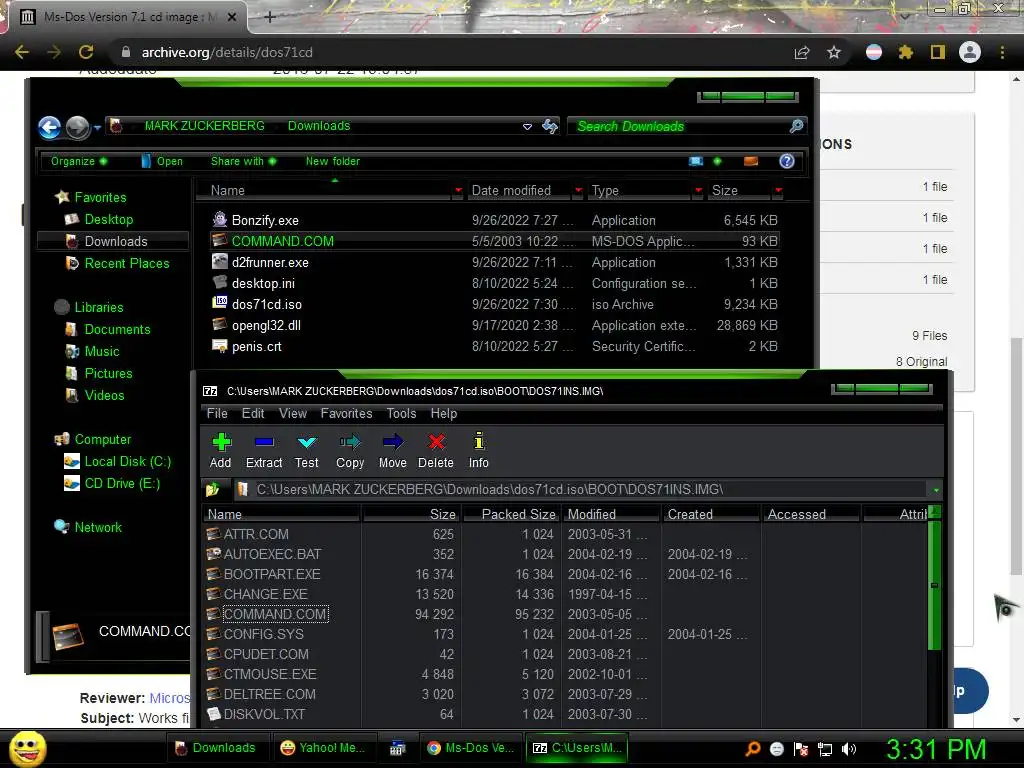Select AUTOEXEC.BAT row in 7-Zip
The image size is (1024, 768).
pyautogui.click(x=565, y=554)
